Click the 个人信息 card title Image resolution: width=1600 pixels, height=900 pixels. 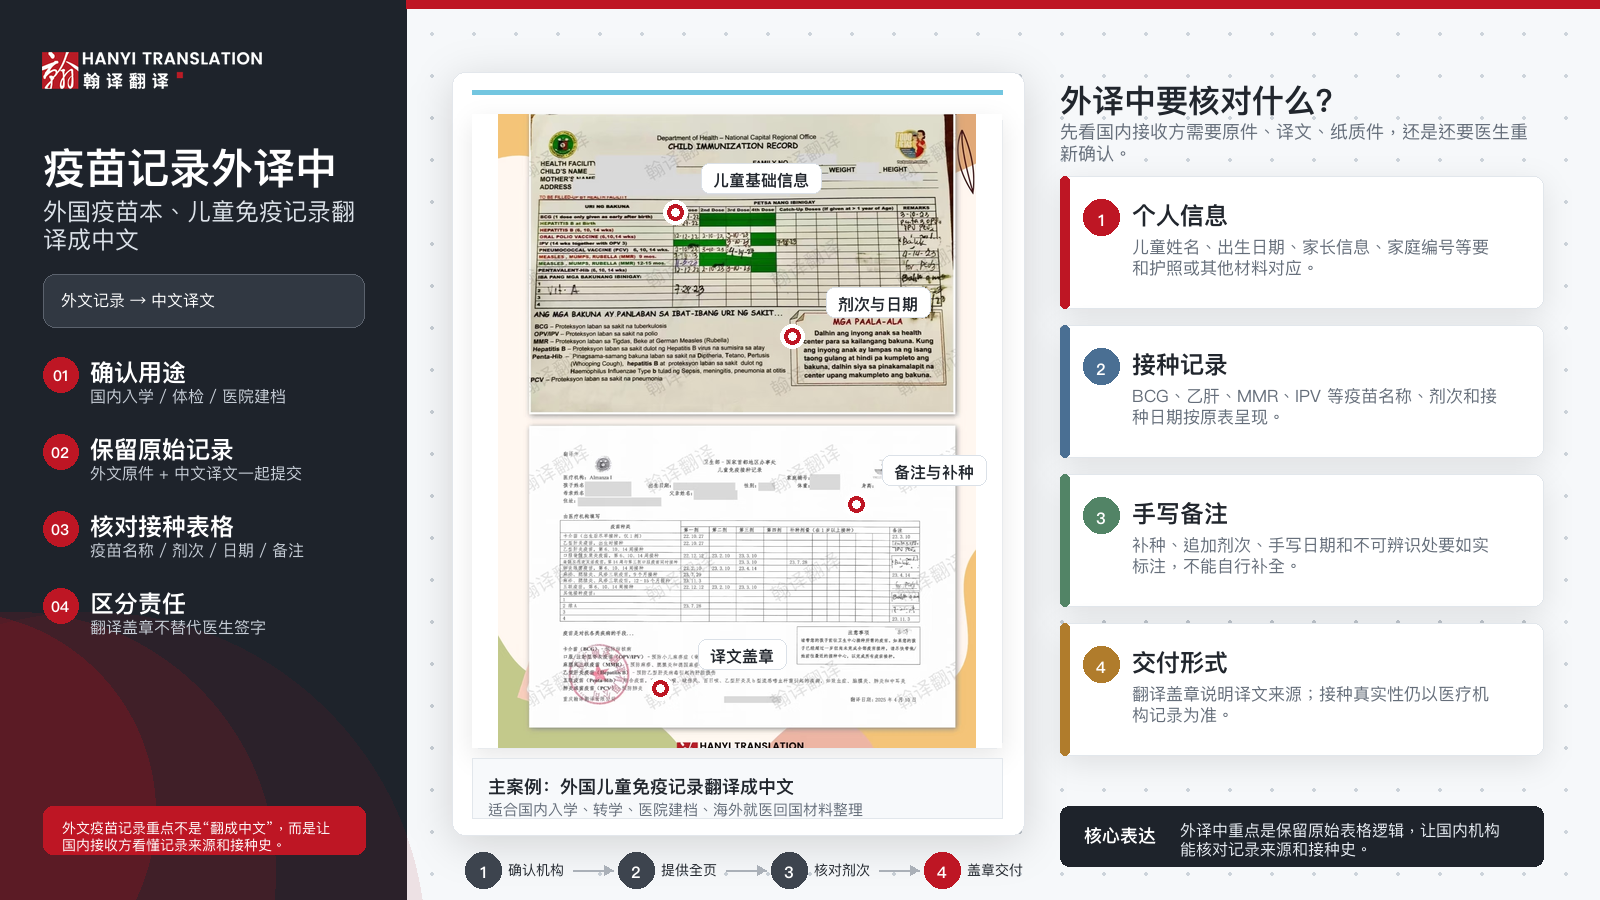tap(1180, 216)
